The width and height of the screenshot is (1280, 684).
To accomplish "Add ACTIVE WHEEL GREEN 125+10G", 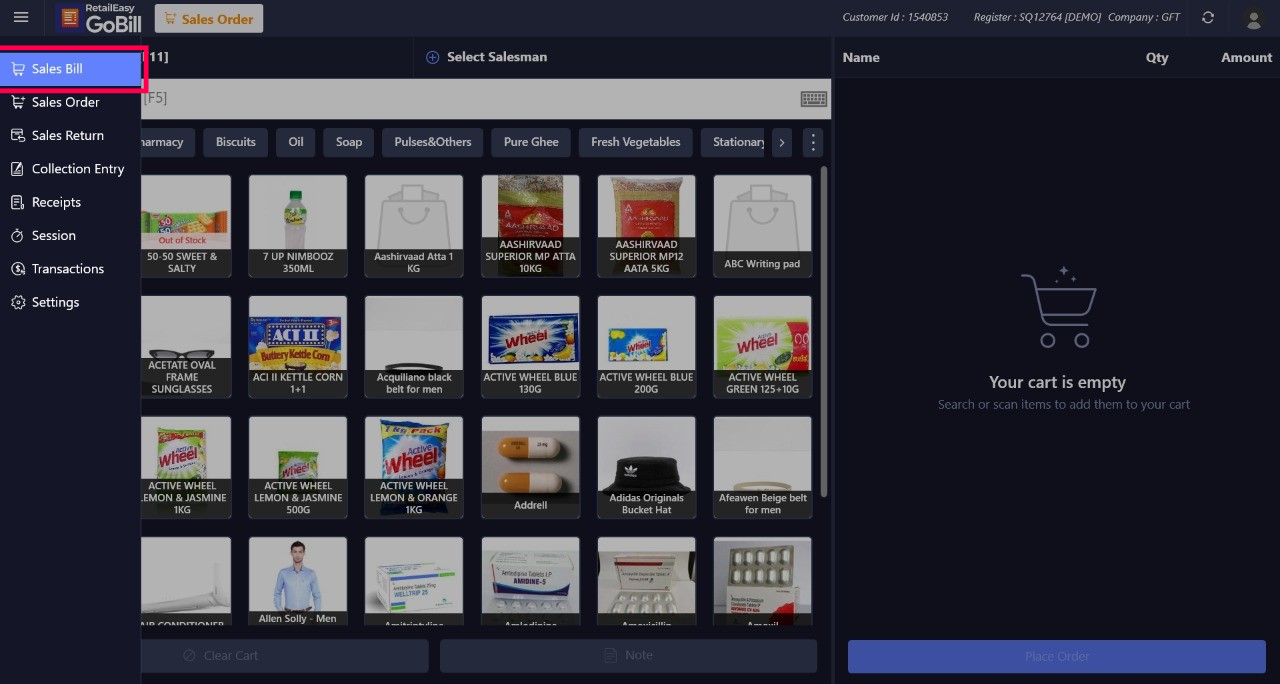I will tap(762, 347).
